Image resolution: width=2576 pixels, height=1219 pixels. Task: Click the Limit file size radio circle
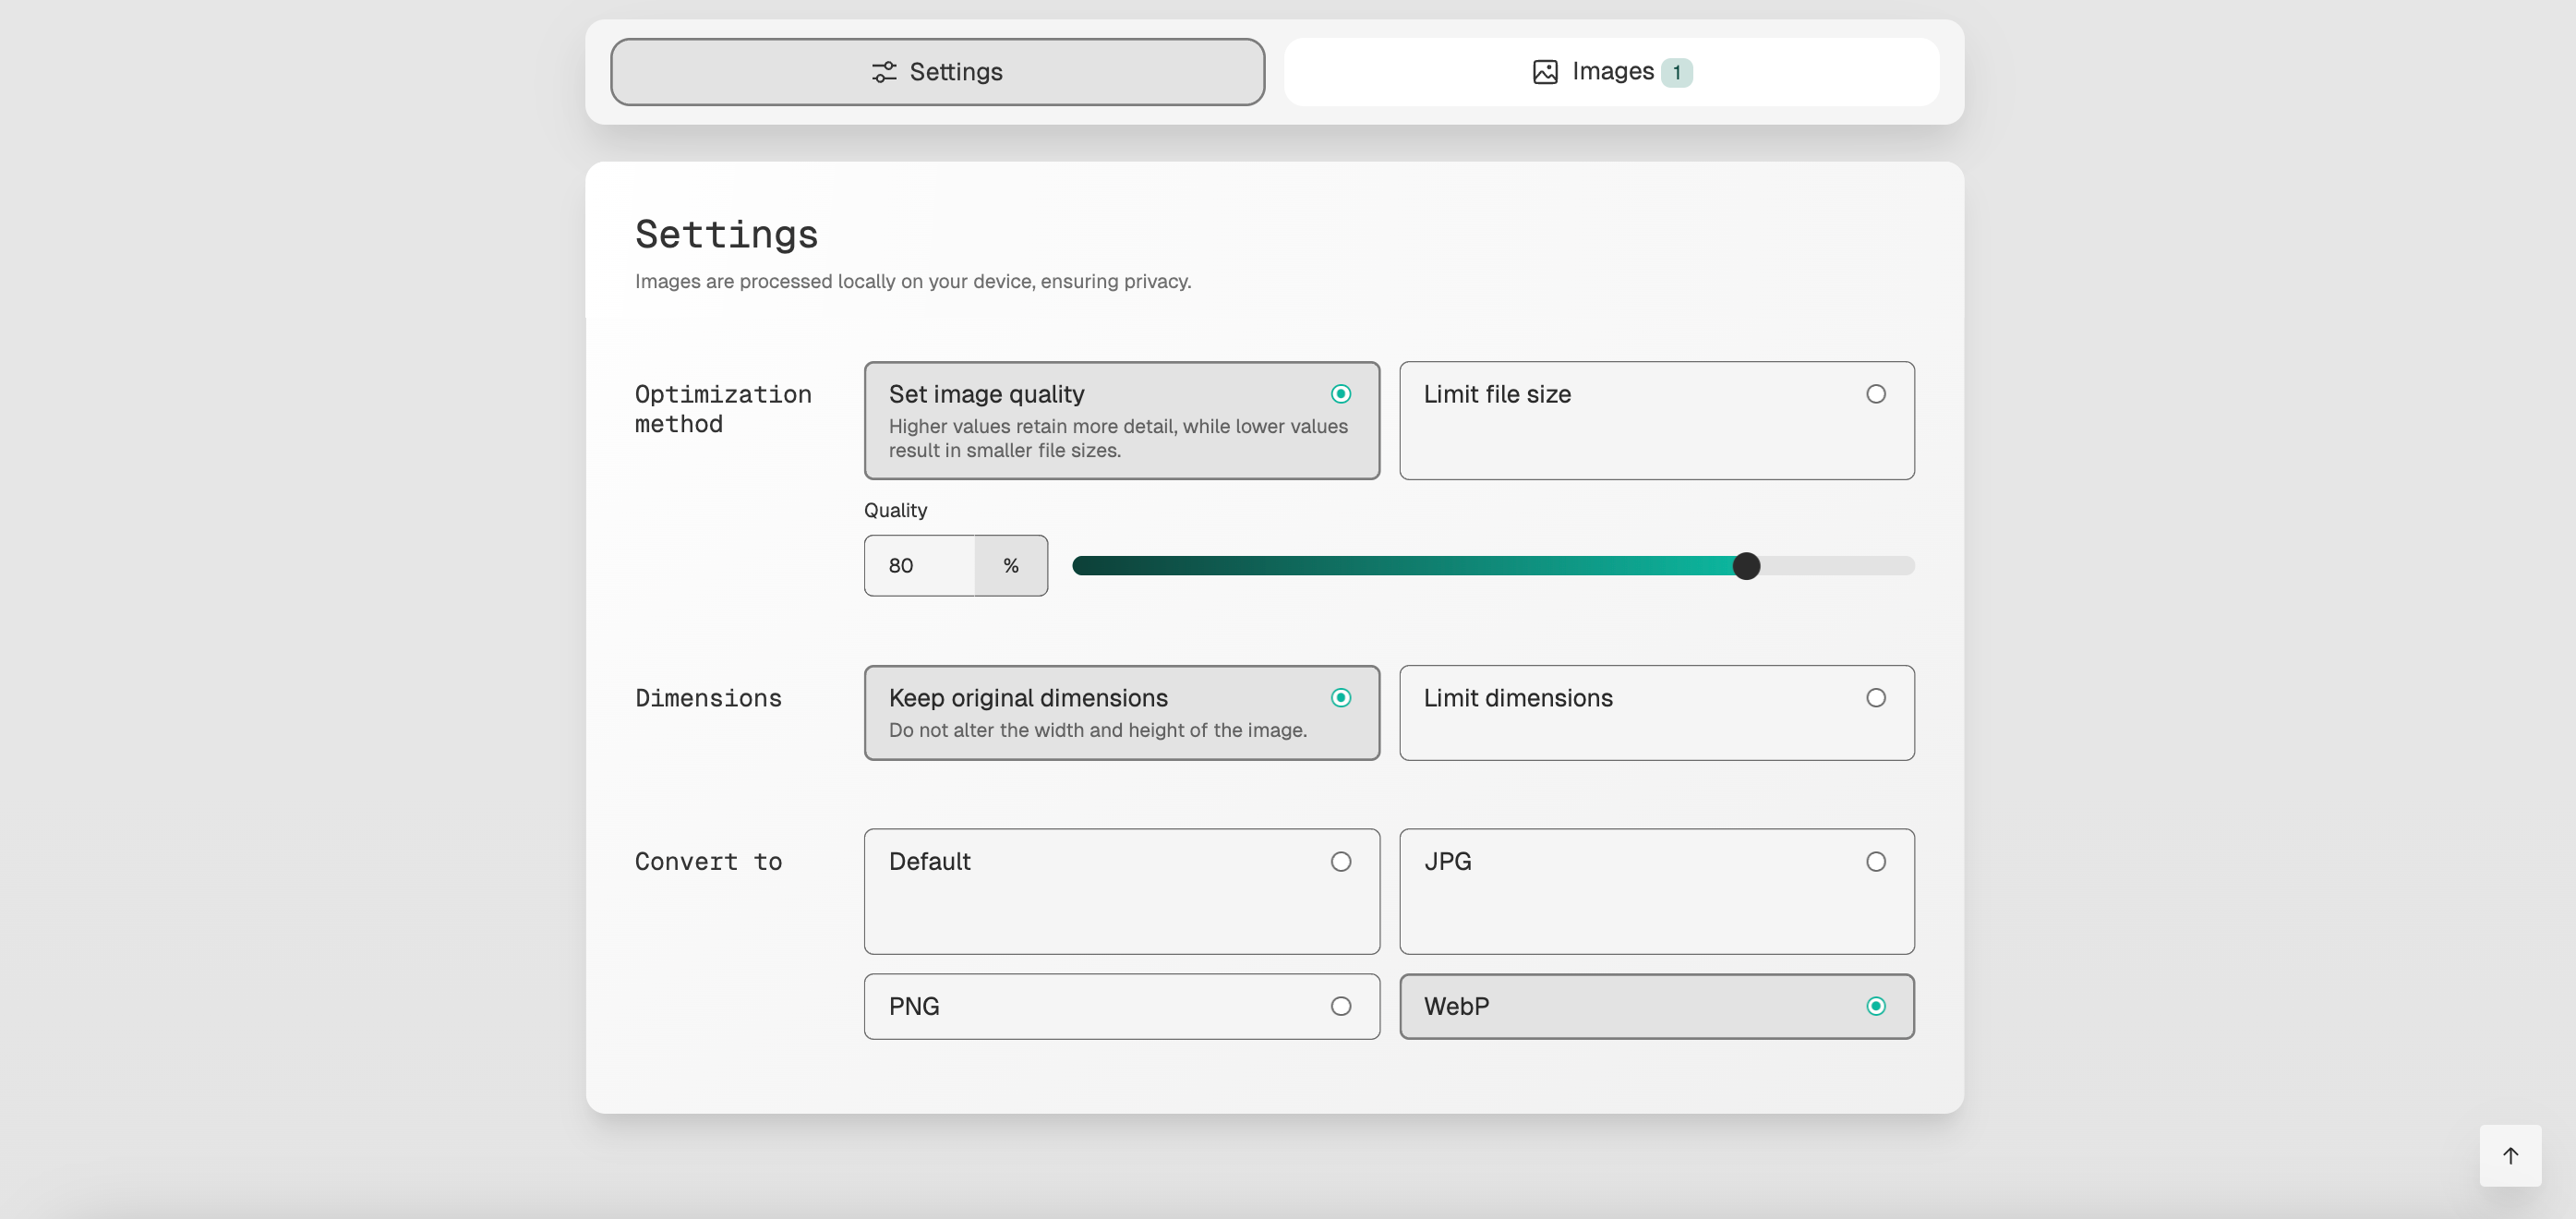[x=1875, y=394]
